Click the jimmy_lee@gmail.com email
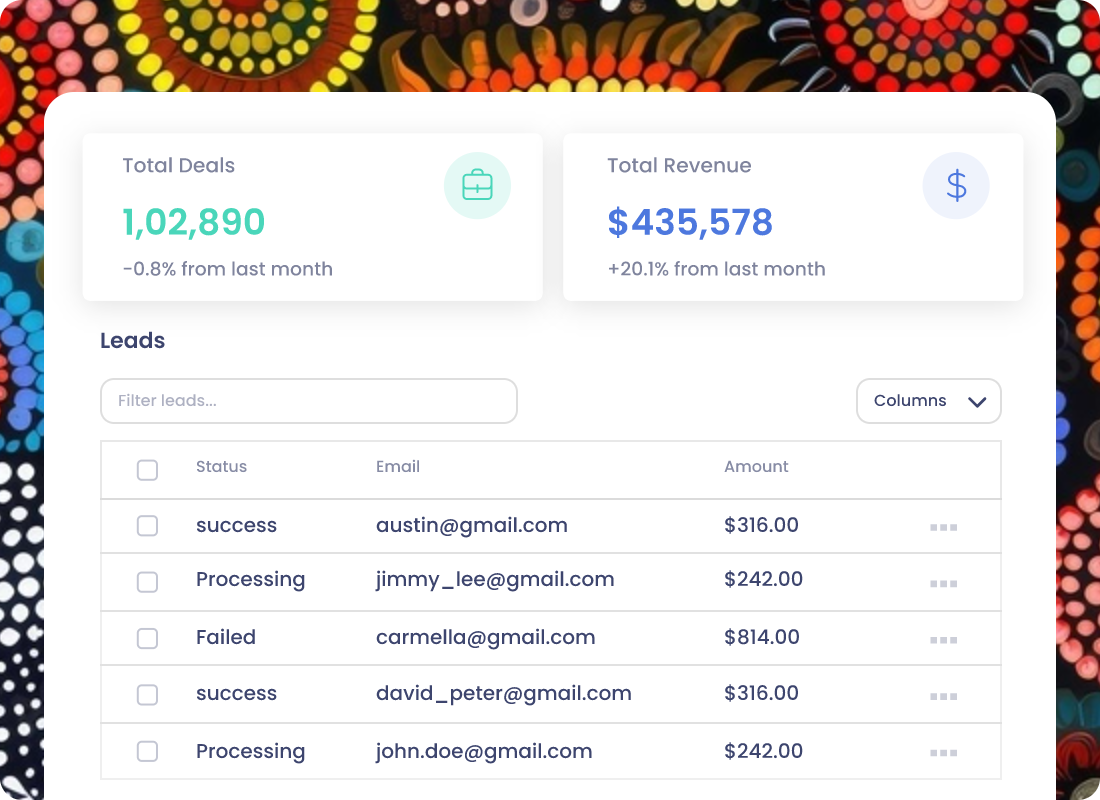1100x800 pixels. 495,580
